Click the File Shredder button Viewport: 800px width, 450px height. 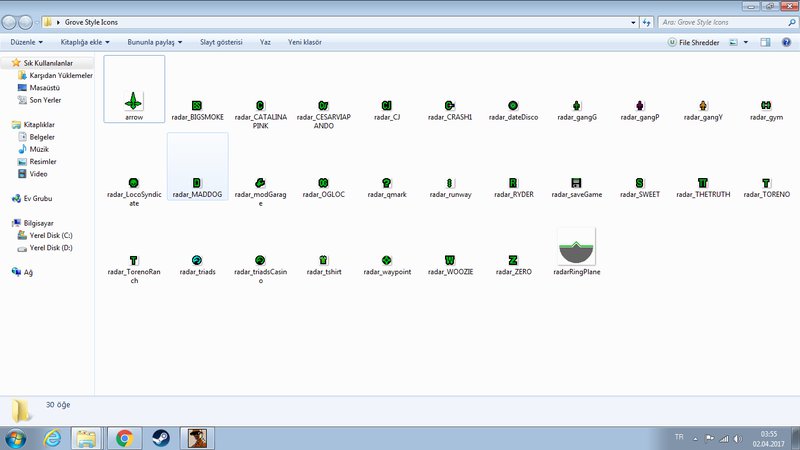[x=693, y=42]
